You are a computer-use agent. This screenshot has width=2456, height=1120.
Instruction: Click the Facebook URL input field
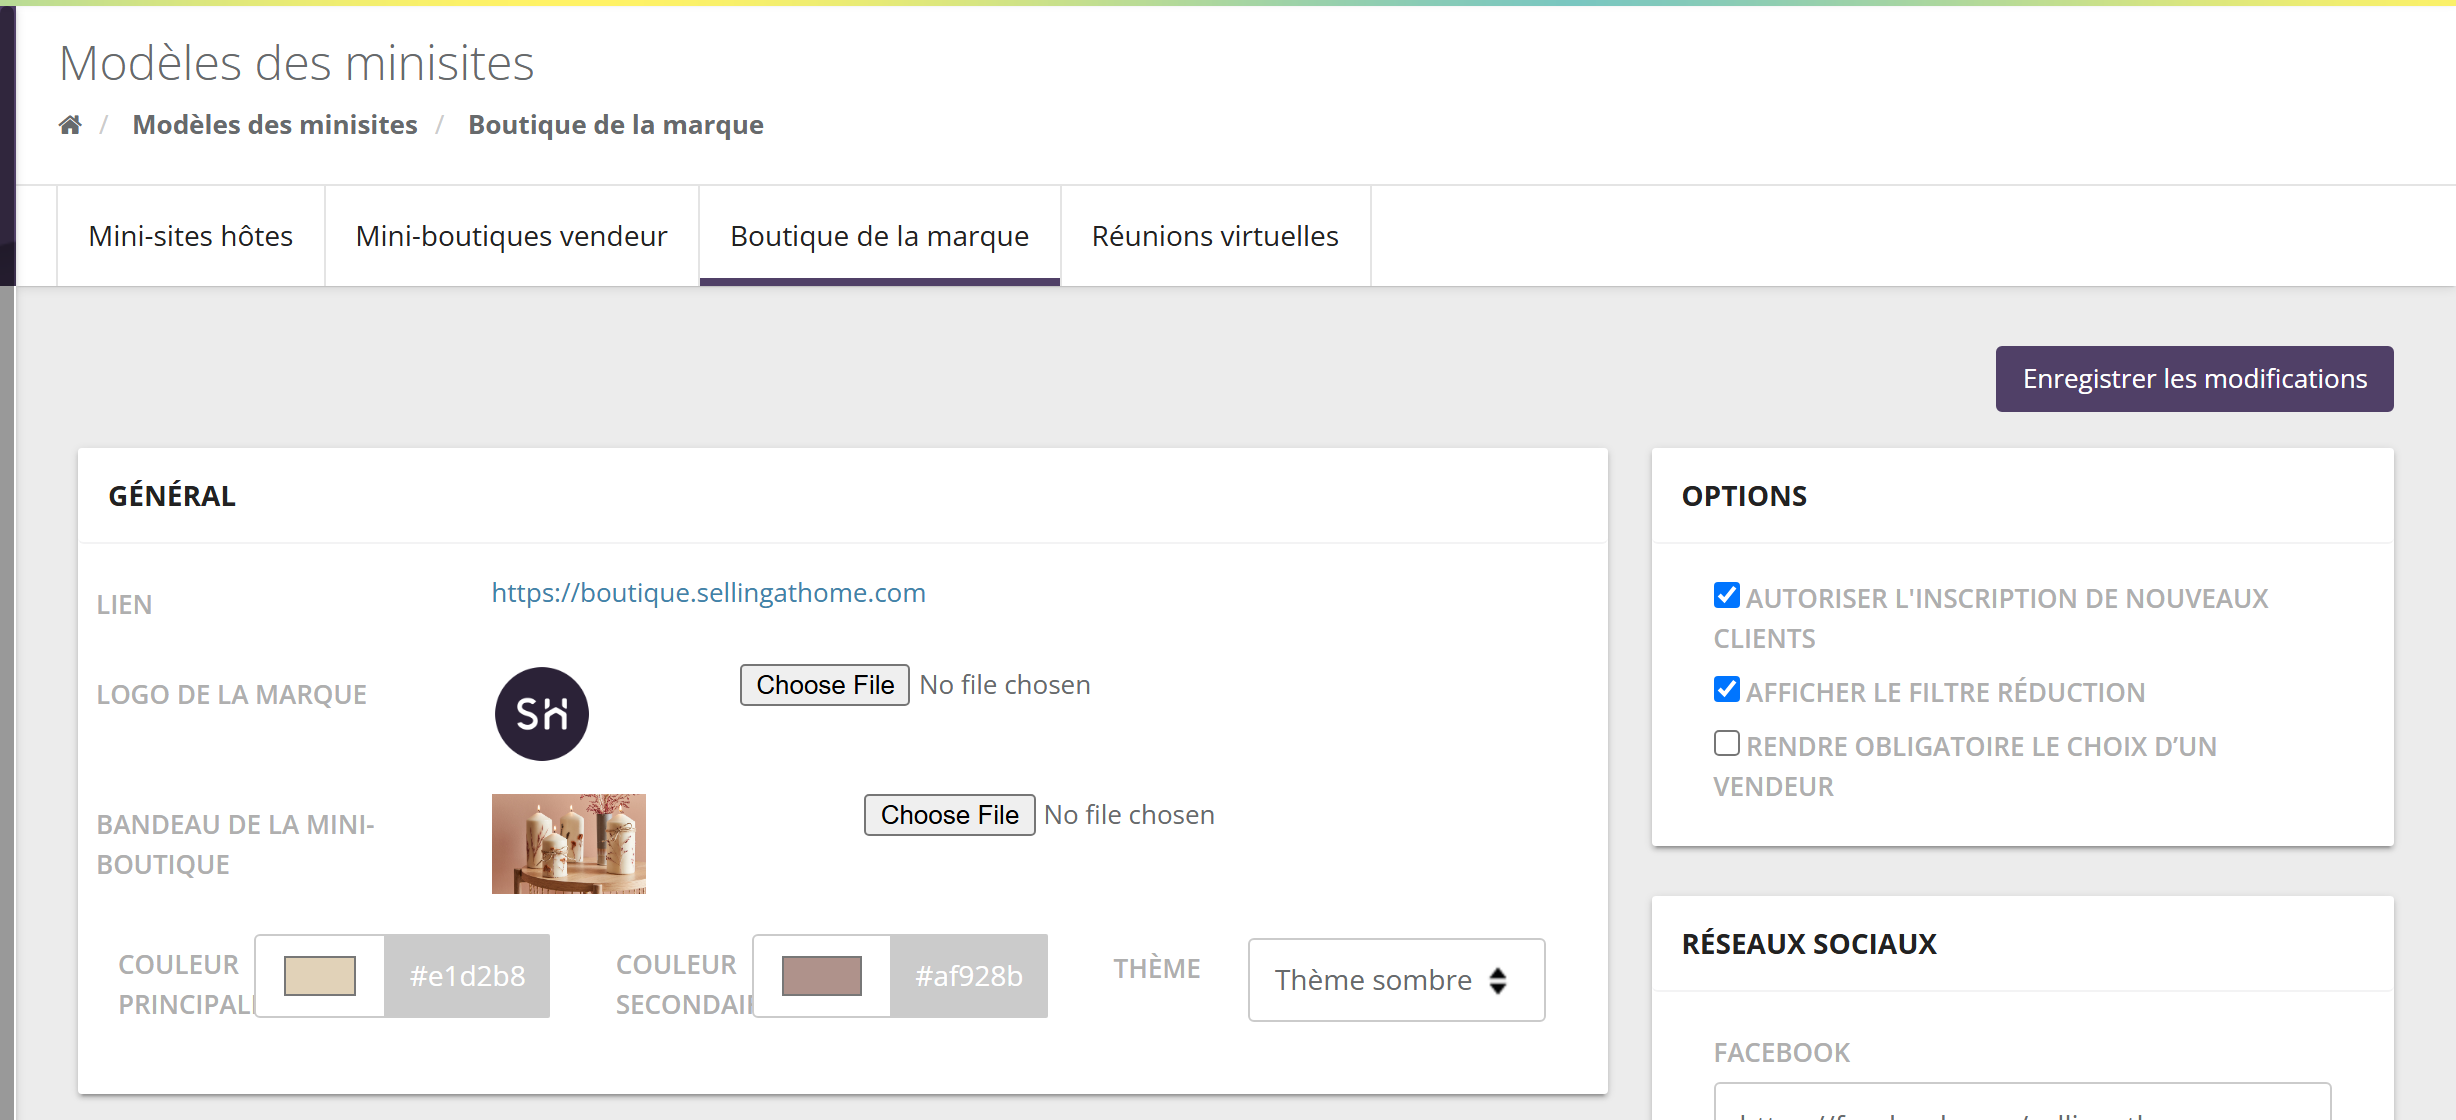[2022, 1102]
